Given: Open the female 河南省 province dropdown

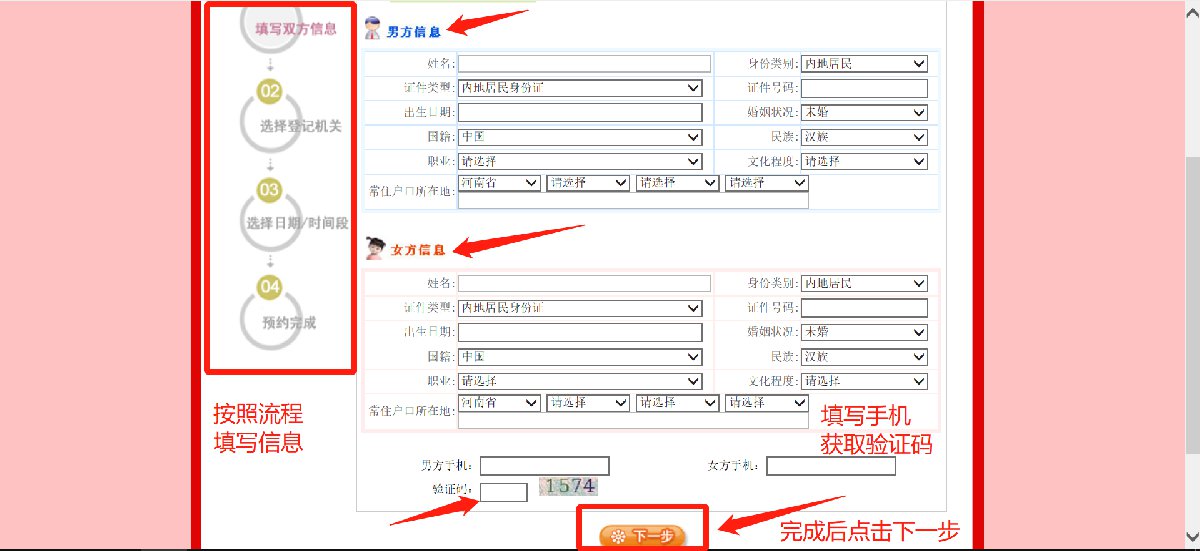Looking at the screenshot, I should (x=499, y=403).
